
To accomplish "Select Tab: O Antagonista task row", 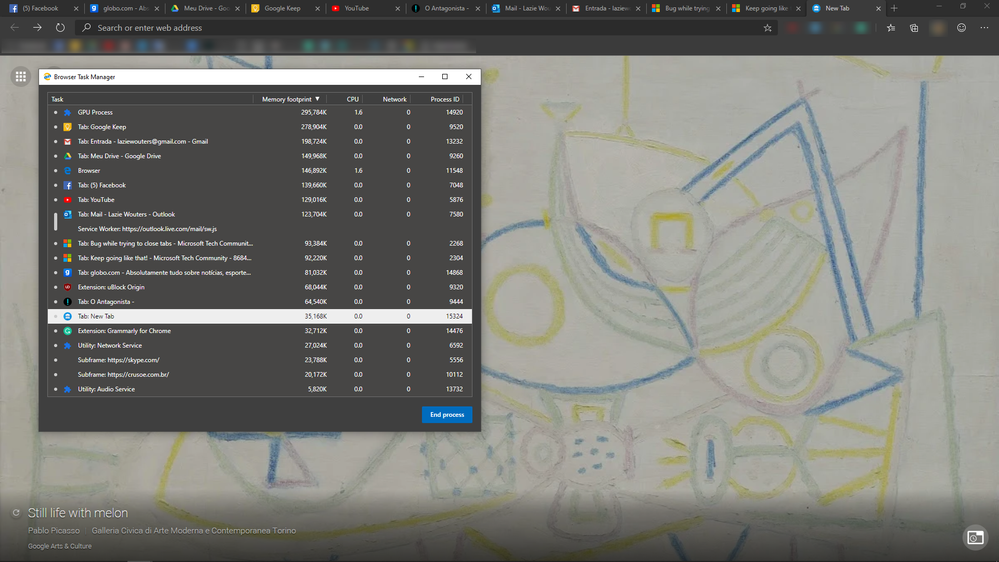I will click(260, 301).
